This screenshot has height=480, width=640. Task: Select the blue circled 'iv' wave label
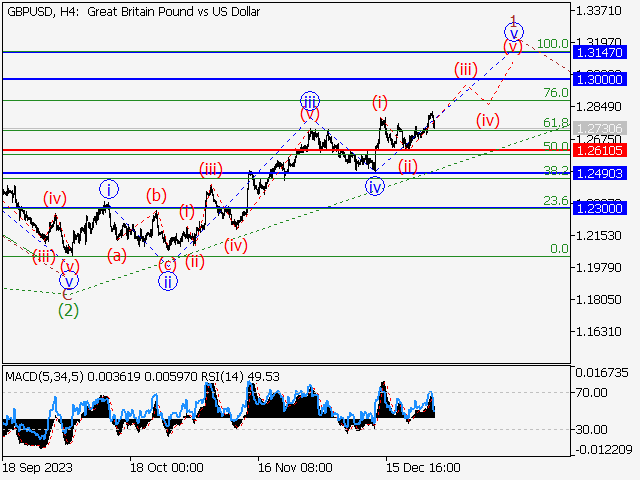(x=375, y=187)
